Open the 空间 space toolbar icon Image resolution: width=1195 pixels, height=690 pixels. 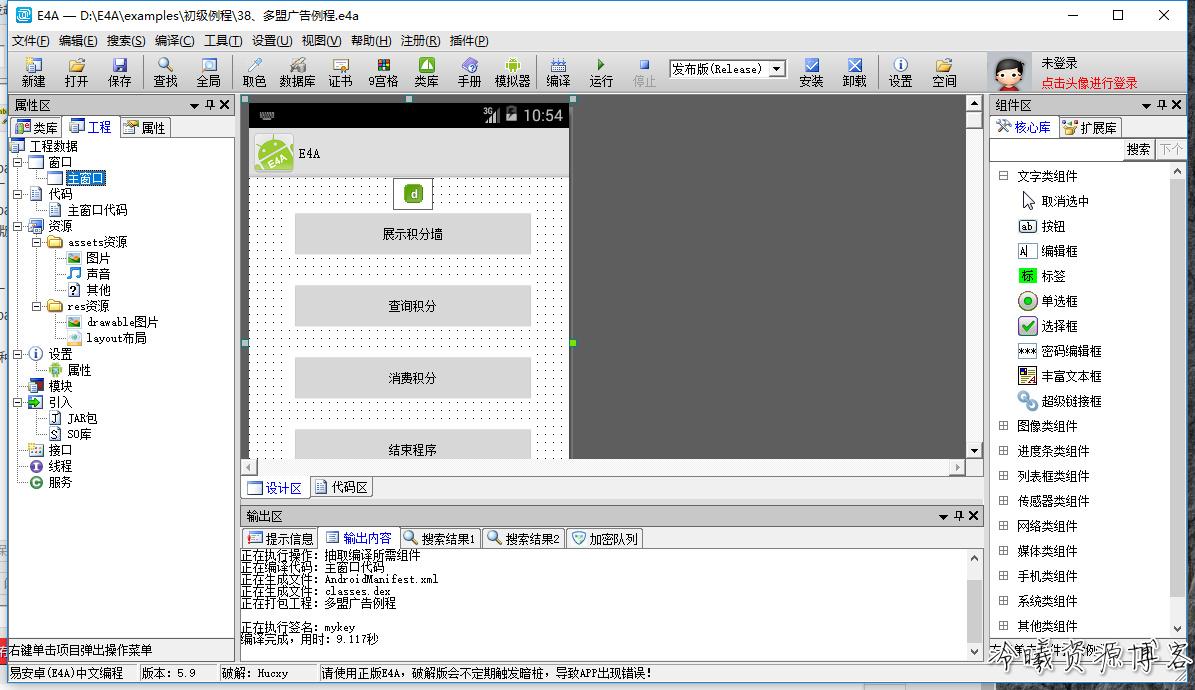tap(944, 72)
